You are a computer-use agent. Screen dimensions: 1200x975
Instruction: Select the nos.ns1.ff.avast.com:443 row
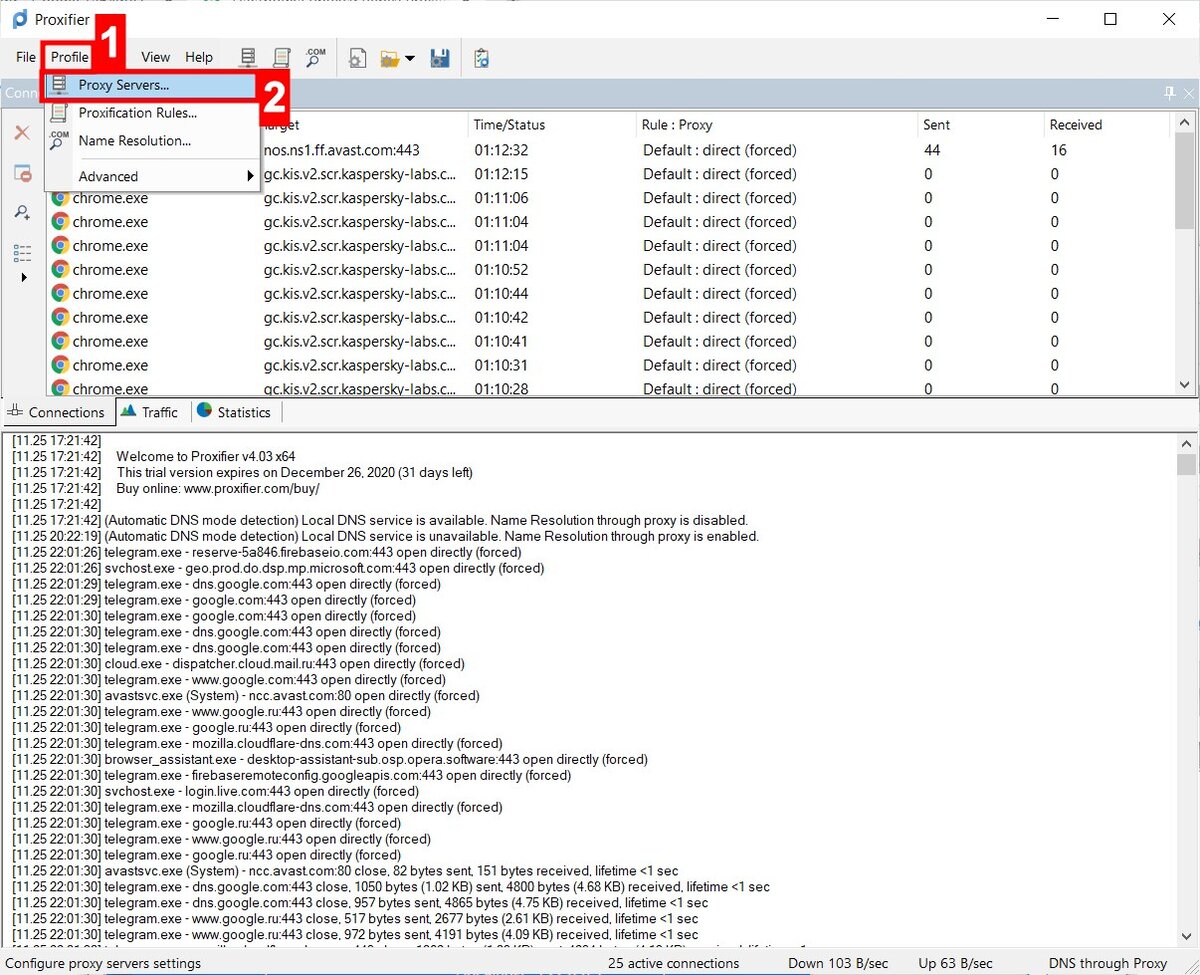[x=608, y=150]
